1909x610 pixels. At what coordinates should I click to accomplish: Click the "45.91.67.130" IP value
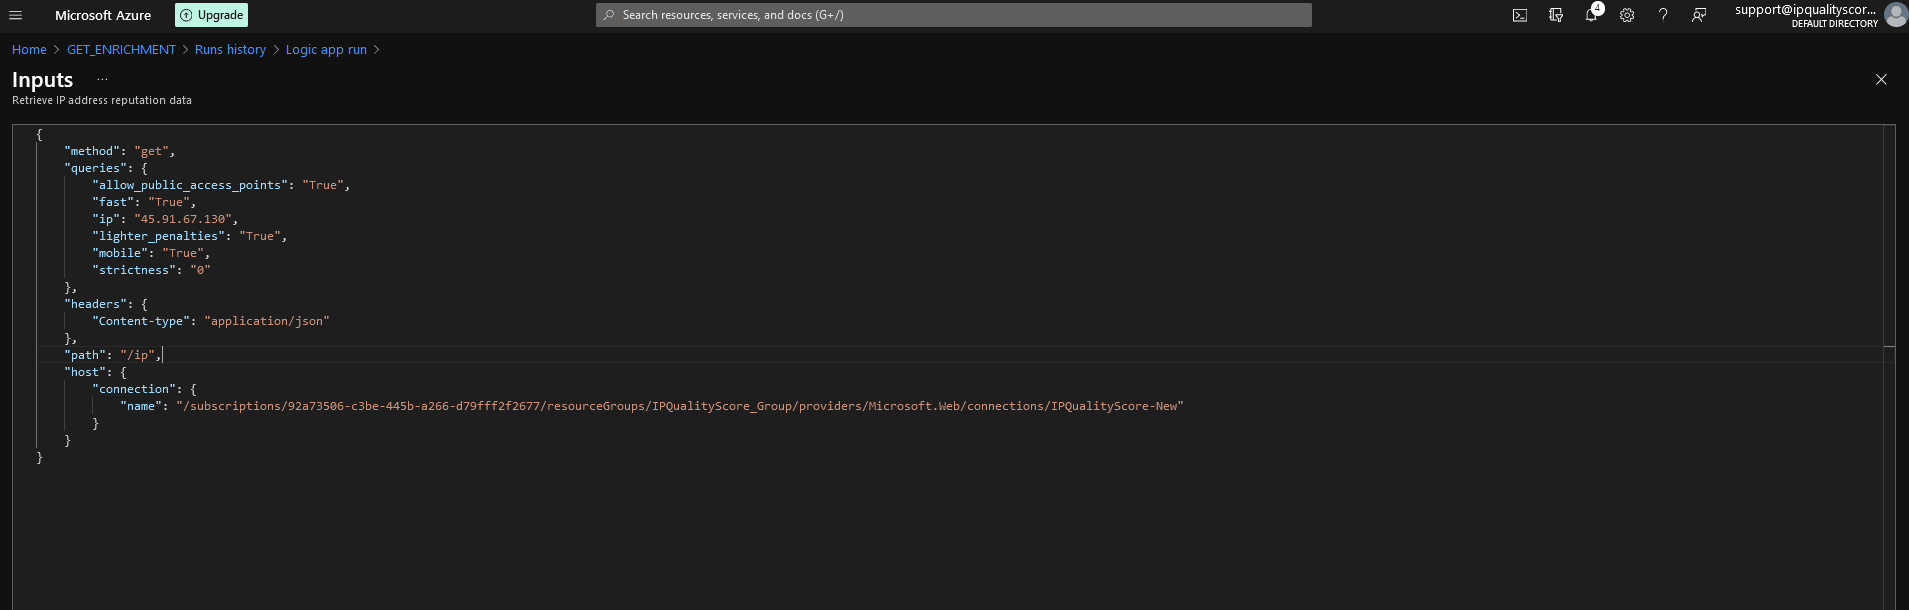click(183, 219)
